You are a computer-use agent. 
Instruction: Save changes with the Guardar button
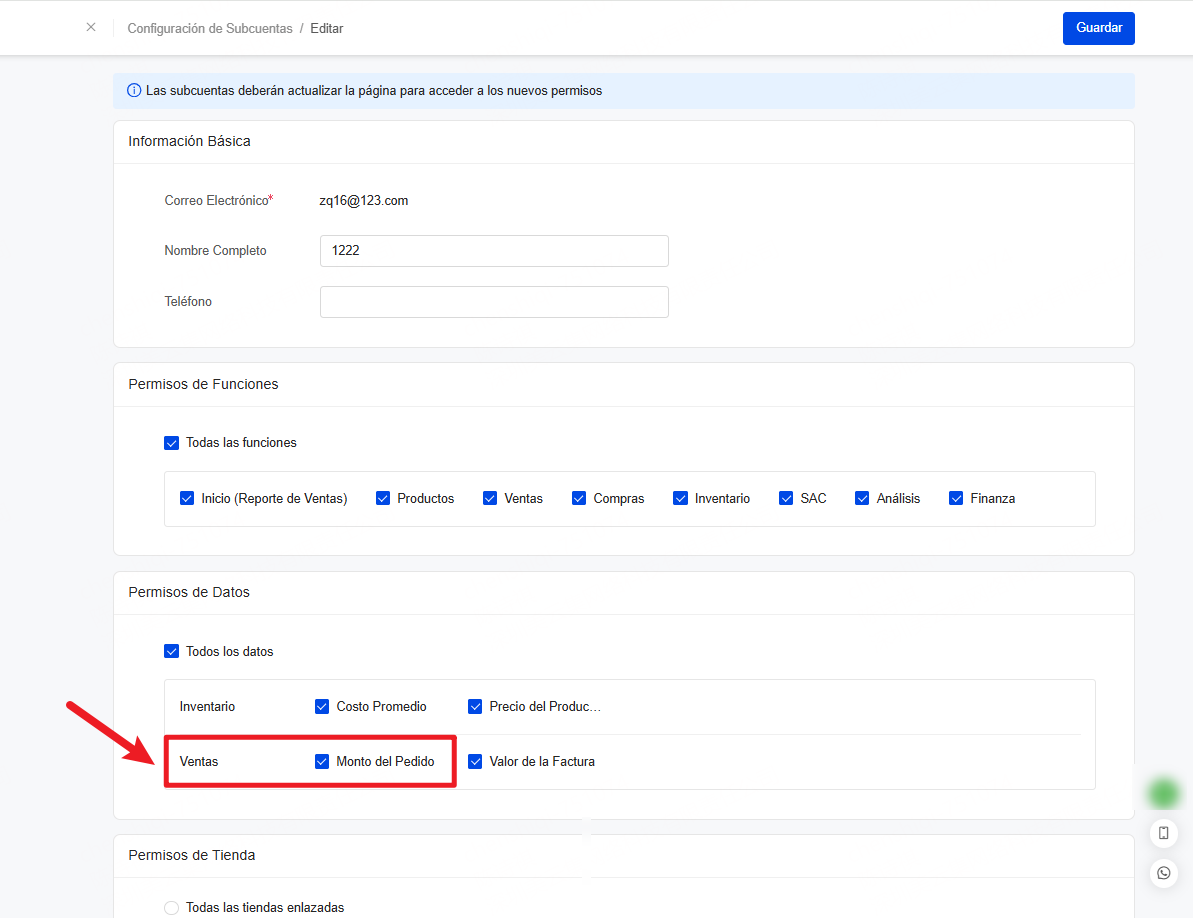[x=1098, y=28]
